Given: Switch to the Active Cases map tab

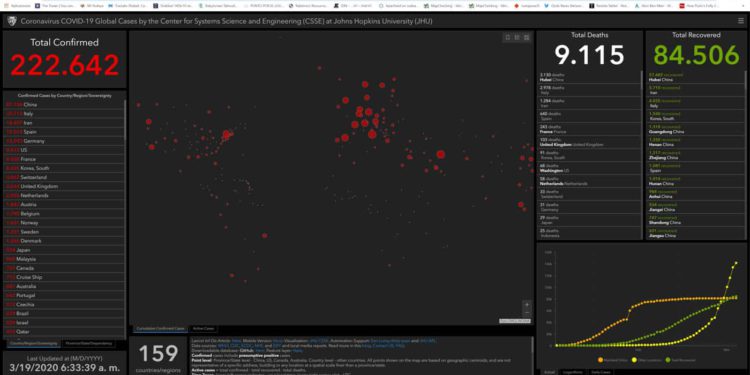Looking at the screenshot, I should 203,329.
